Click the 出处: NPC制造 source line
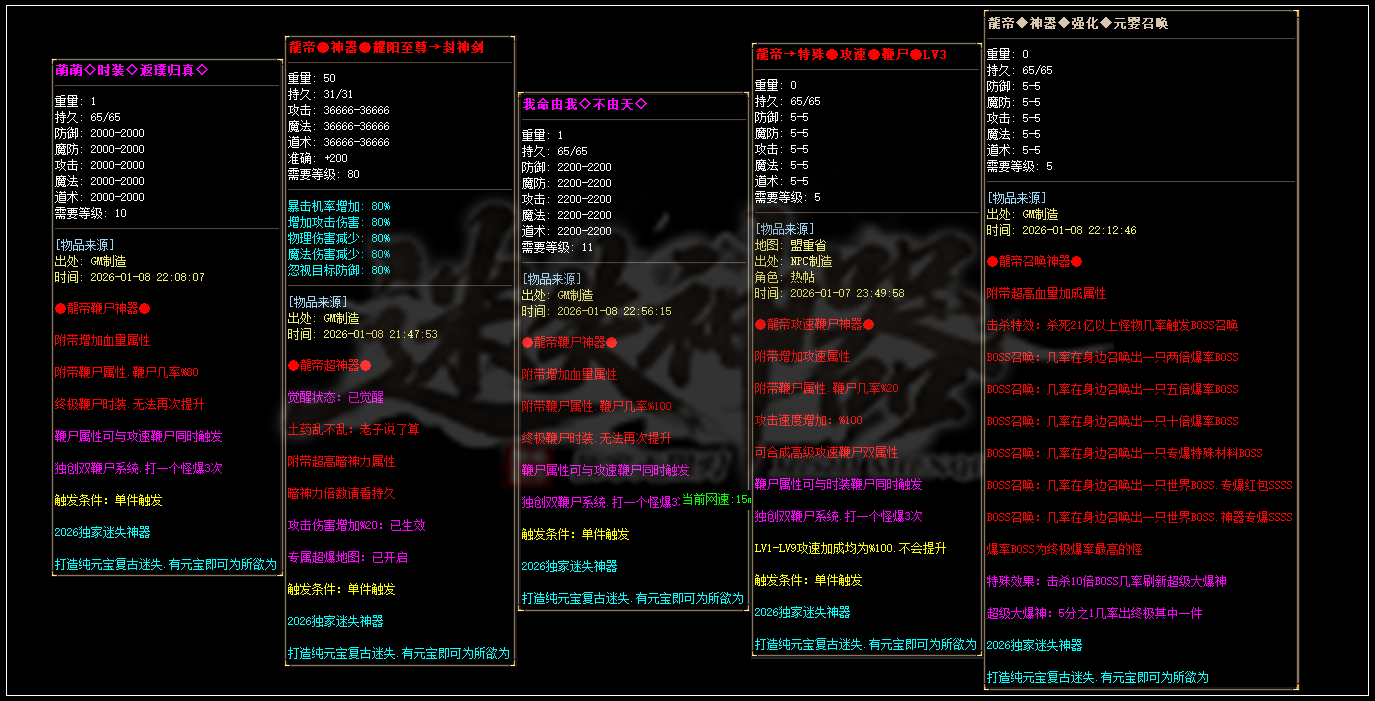The width and height of the screenshot is (1375, 701). [793, 261]
